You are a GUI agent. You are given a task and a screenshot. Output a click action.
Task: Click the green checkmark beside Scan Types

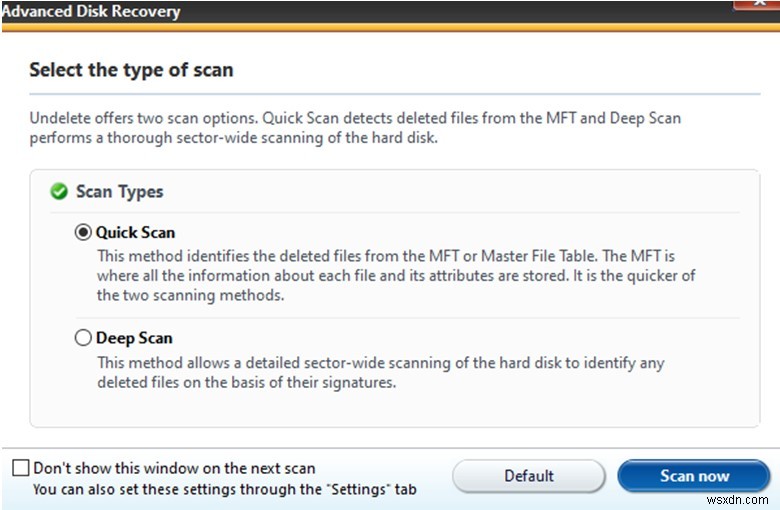click(59, 191)
